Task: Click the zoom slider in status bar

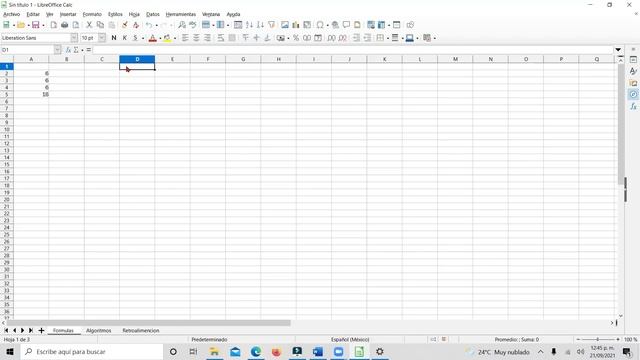Action: click(598, 340)
